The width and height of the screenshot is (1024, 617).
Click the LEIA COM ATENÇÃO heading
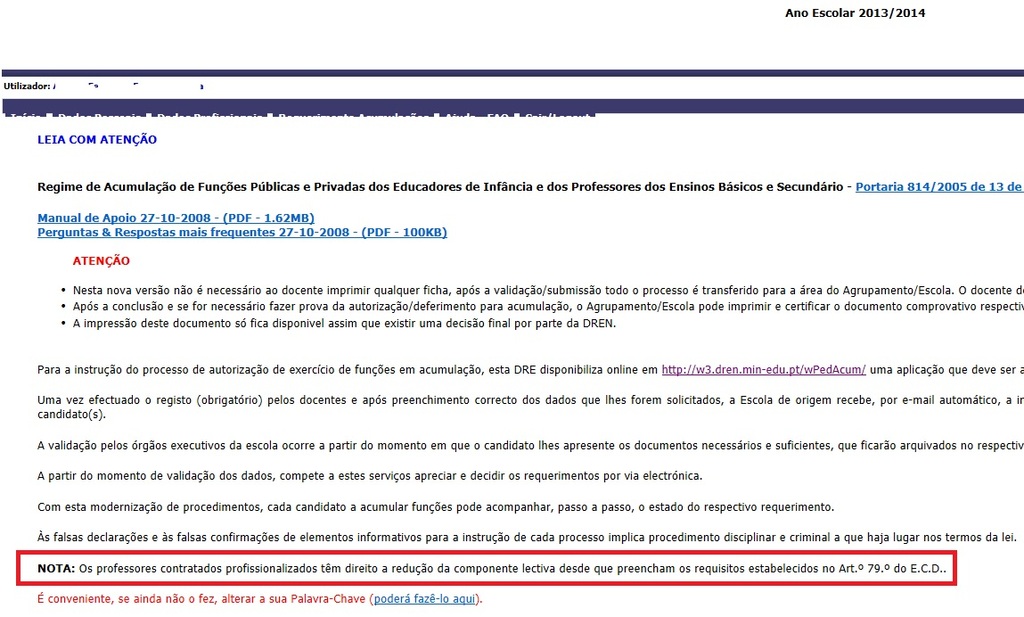(97, 140)
